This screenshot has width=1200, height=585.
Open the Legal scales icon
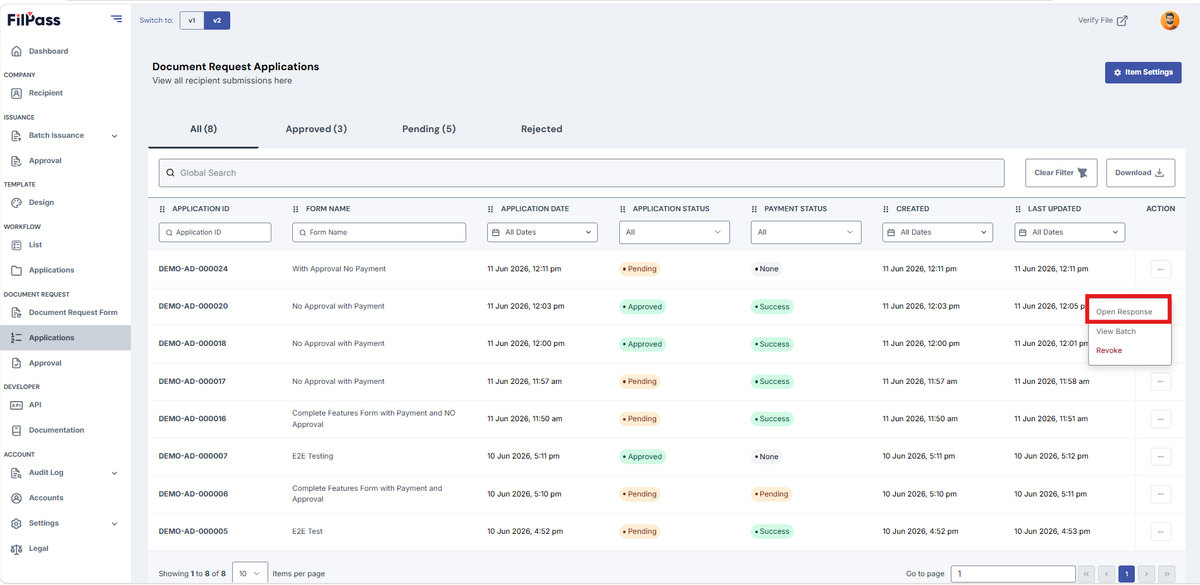[x=16, y=548]
